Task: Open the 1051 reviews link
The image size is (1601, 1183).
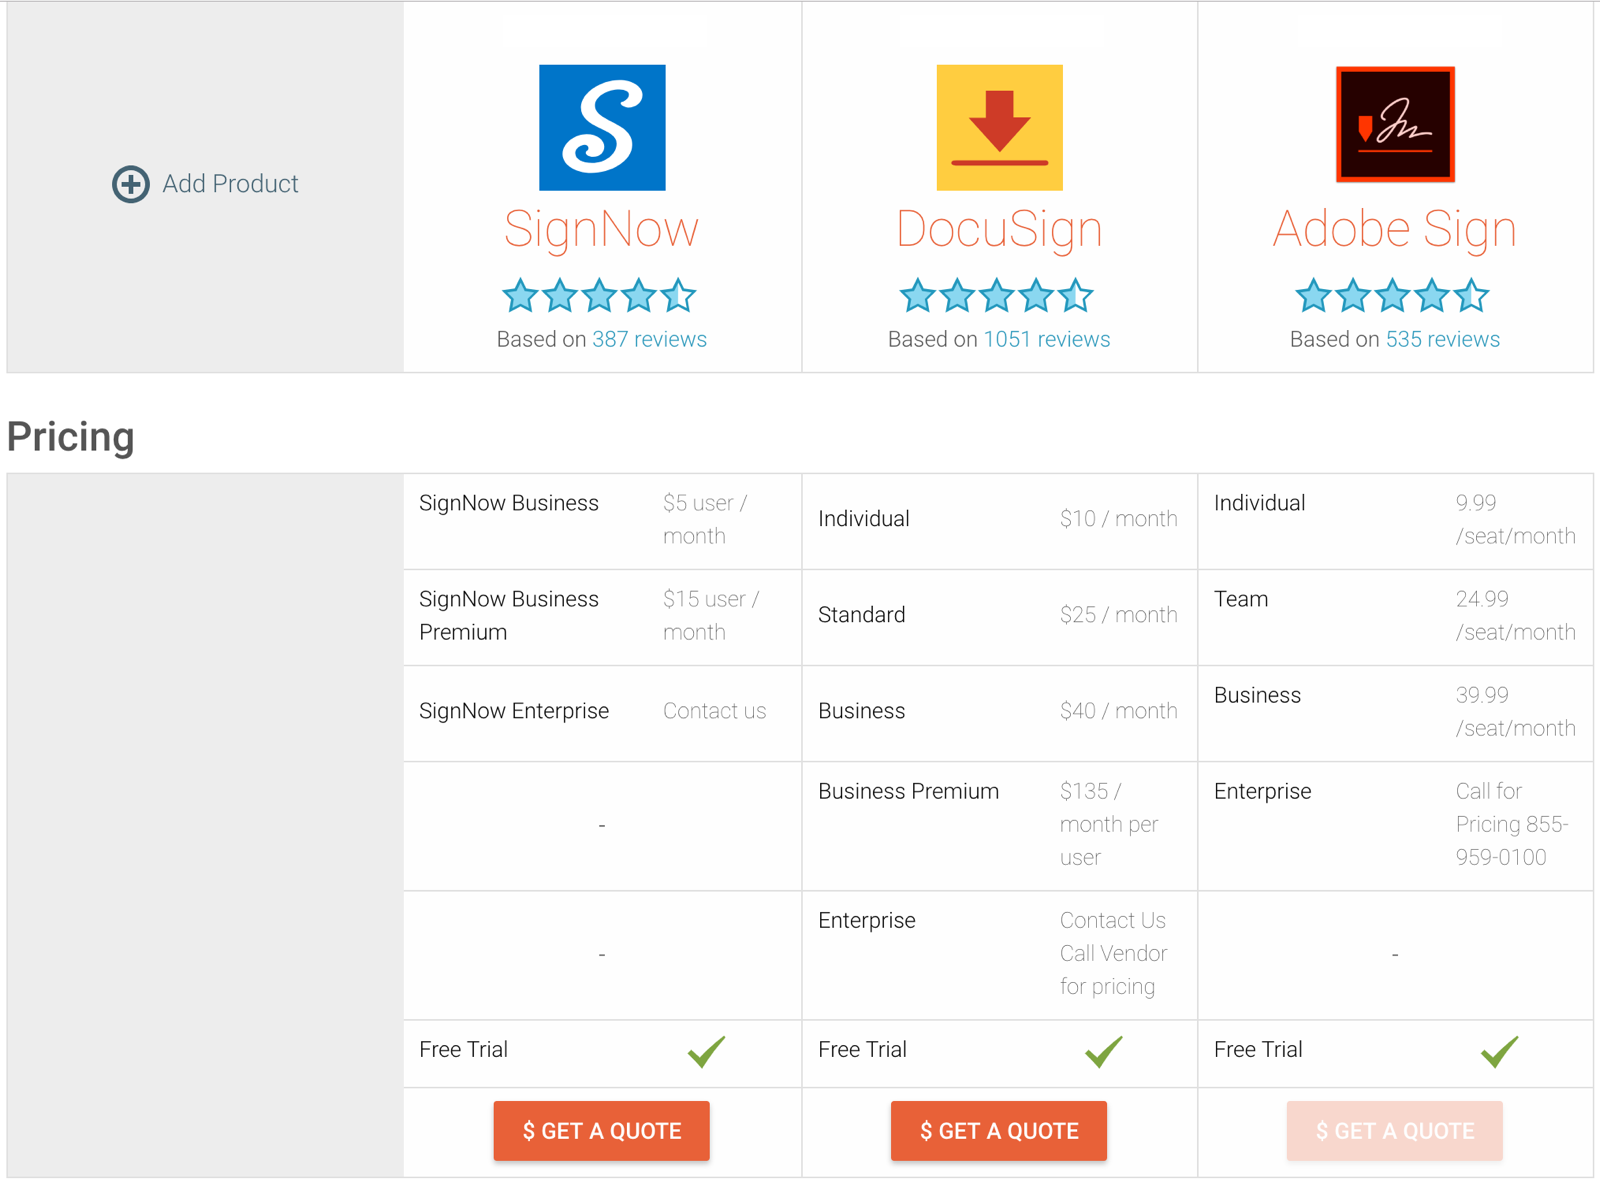Action: pos(1046,339)
